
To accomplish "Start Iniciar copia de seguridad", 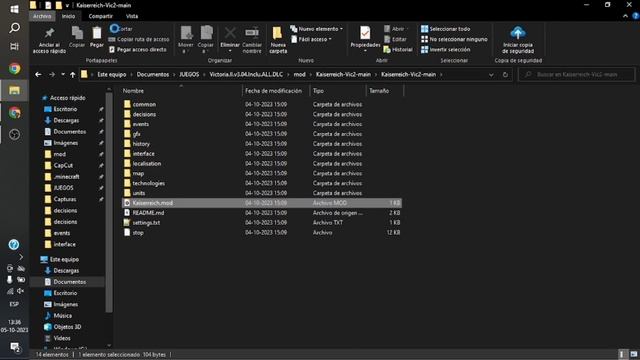I will (x=518, y=40).
